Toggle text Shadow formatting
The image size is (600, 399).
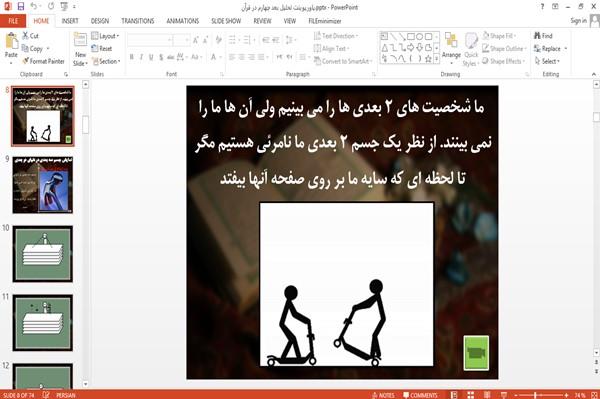click(x=161, y=57)
